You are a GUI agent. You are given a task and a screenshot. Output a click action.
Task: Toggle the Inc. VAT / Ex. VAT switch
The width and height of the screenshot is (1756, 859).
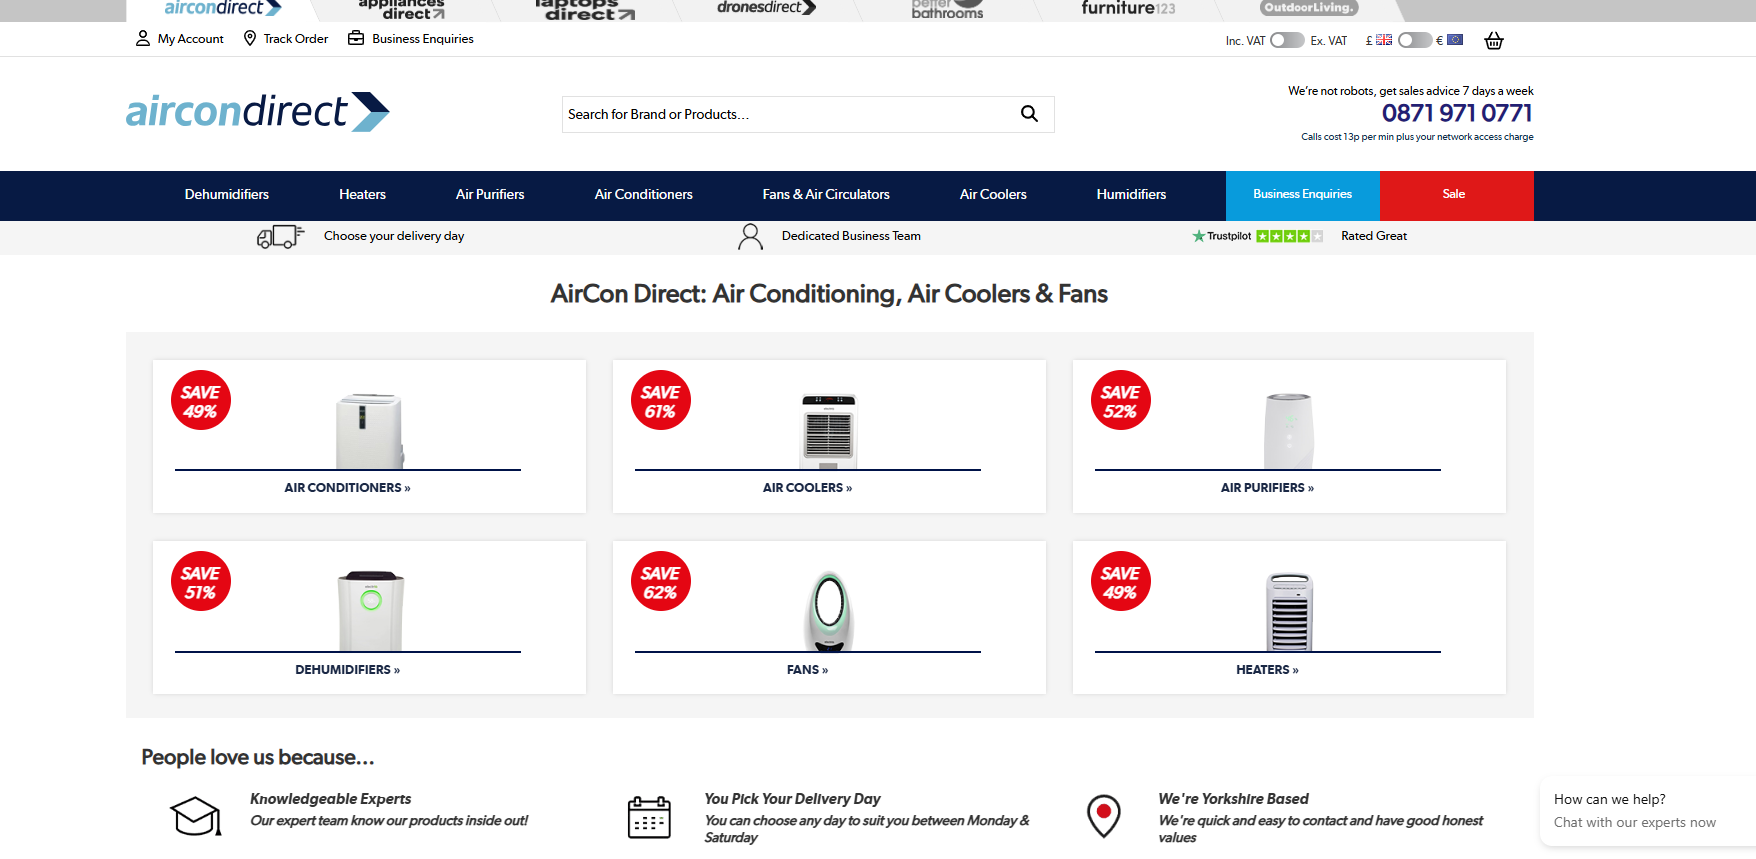point(1287,41)
